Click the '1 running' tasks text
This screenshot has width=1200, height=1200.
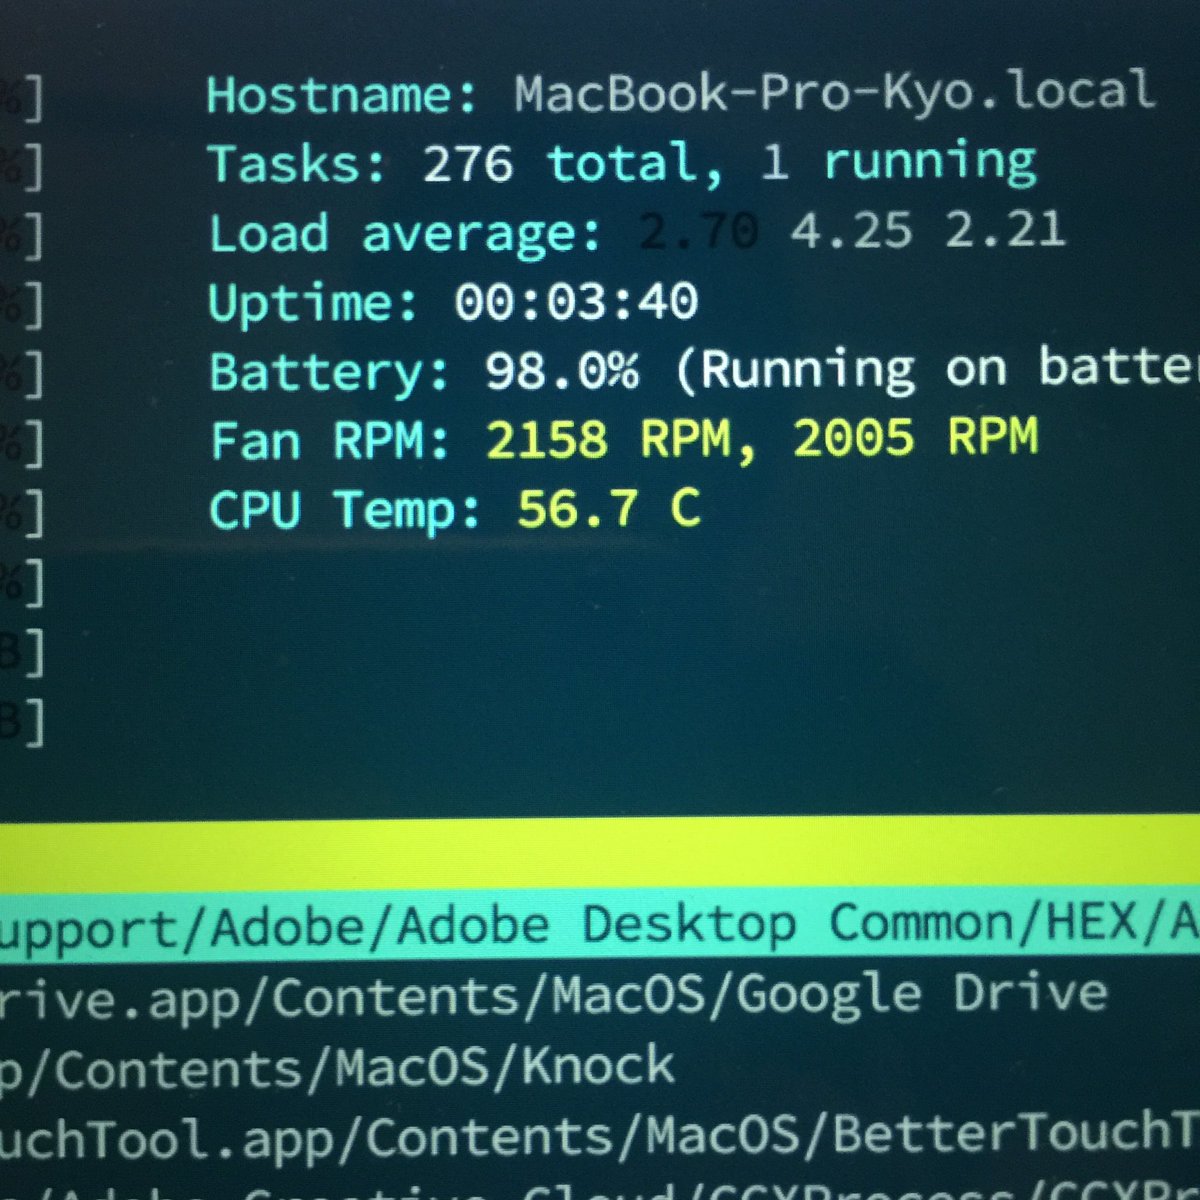point(898,163)
